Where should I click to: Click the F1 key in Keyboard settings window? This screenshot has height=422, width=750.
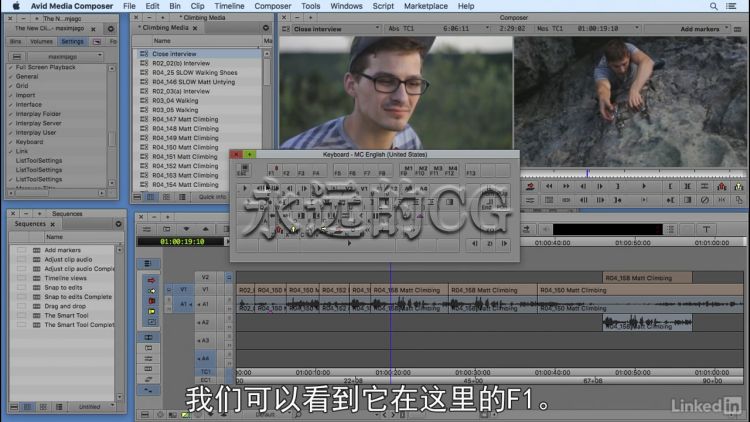coord(273,171)
